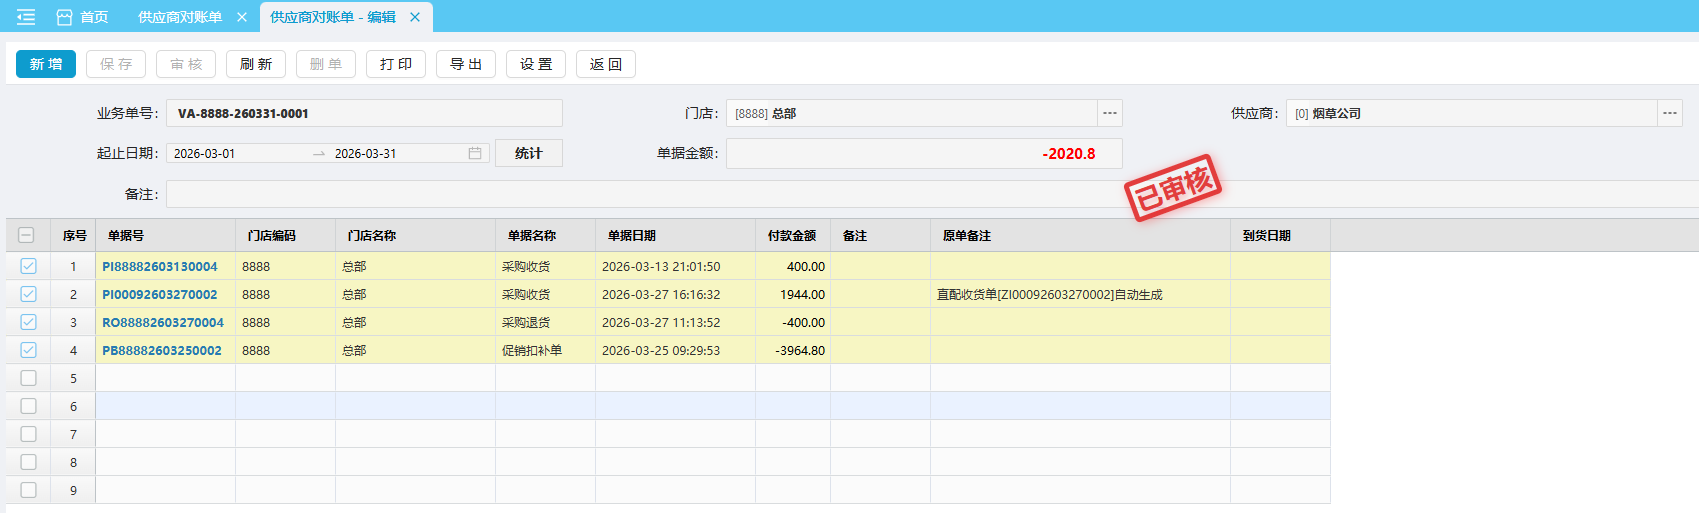This screenshot has width=1699, height=513.
Task: Click the 已审核 stamp image
Action: click(1173, 187)
